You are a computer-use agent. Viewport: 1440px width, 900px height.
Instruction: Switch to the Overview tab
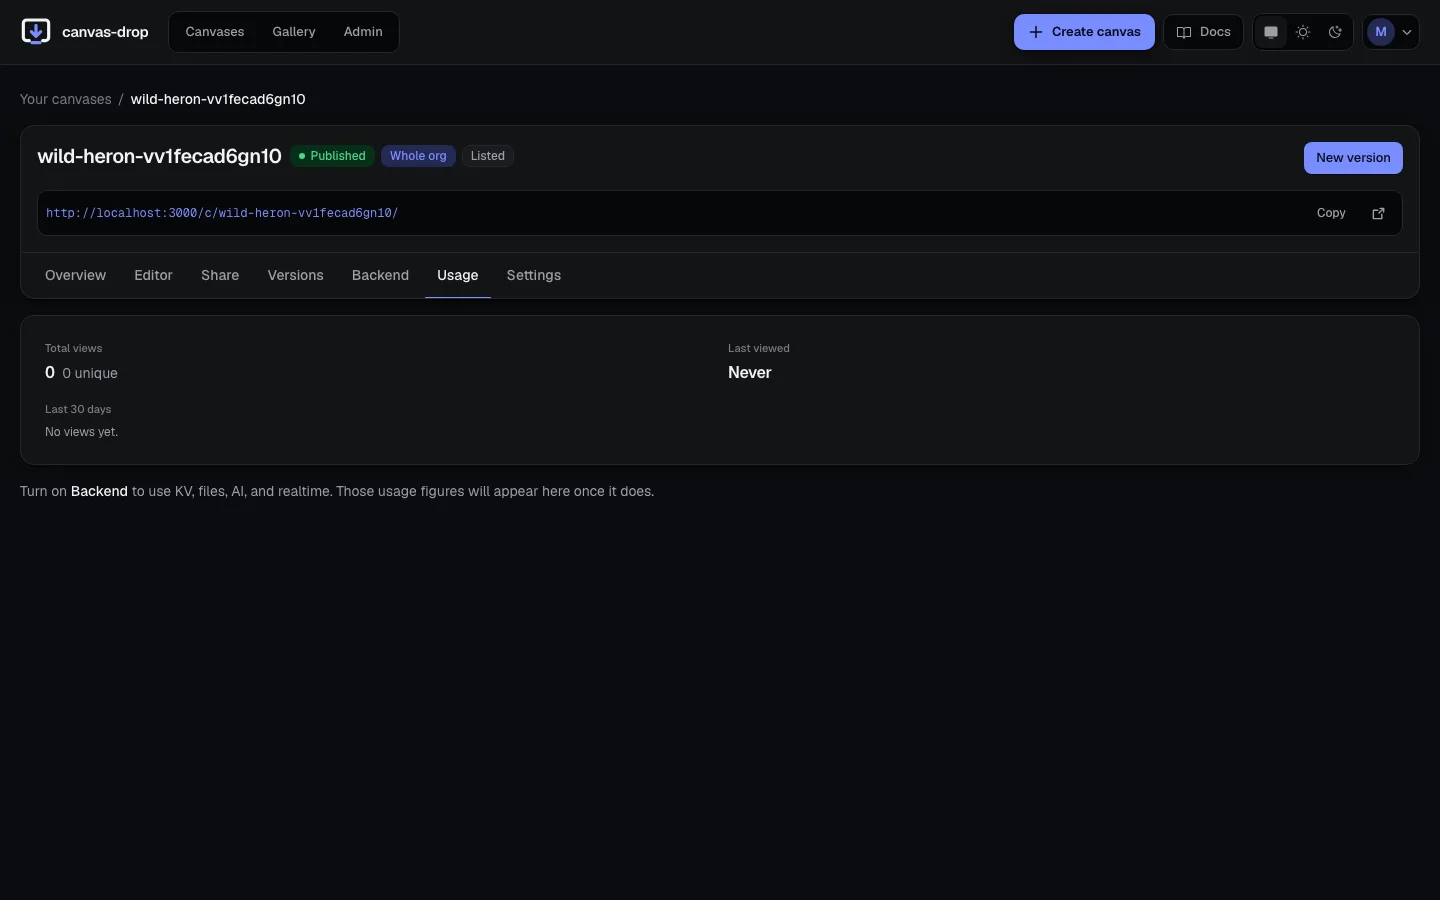(75, 275)
